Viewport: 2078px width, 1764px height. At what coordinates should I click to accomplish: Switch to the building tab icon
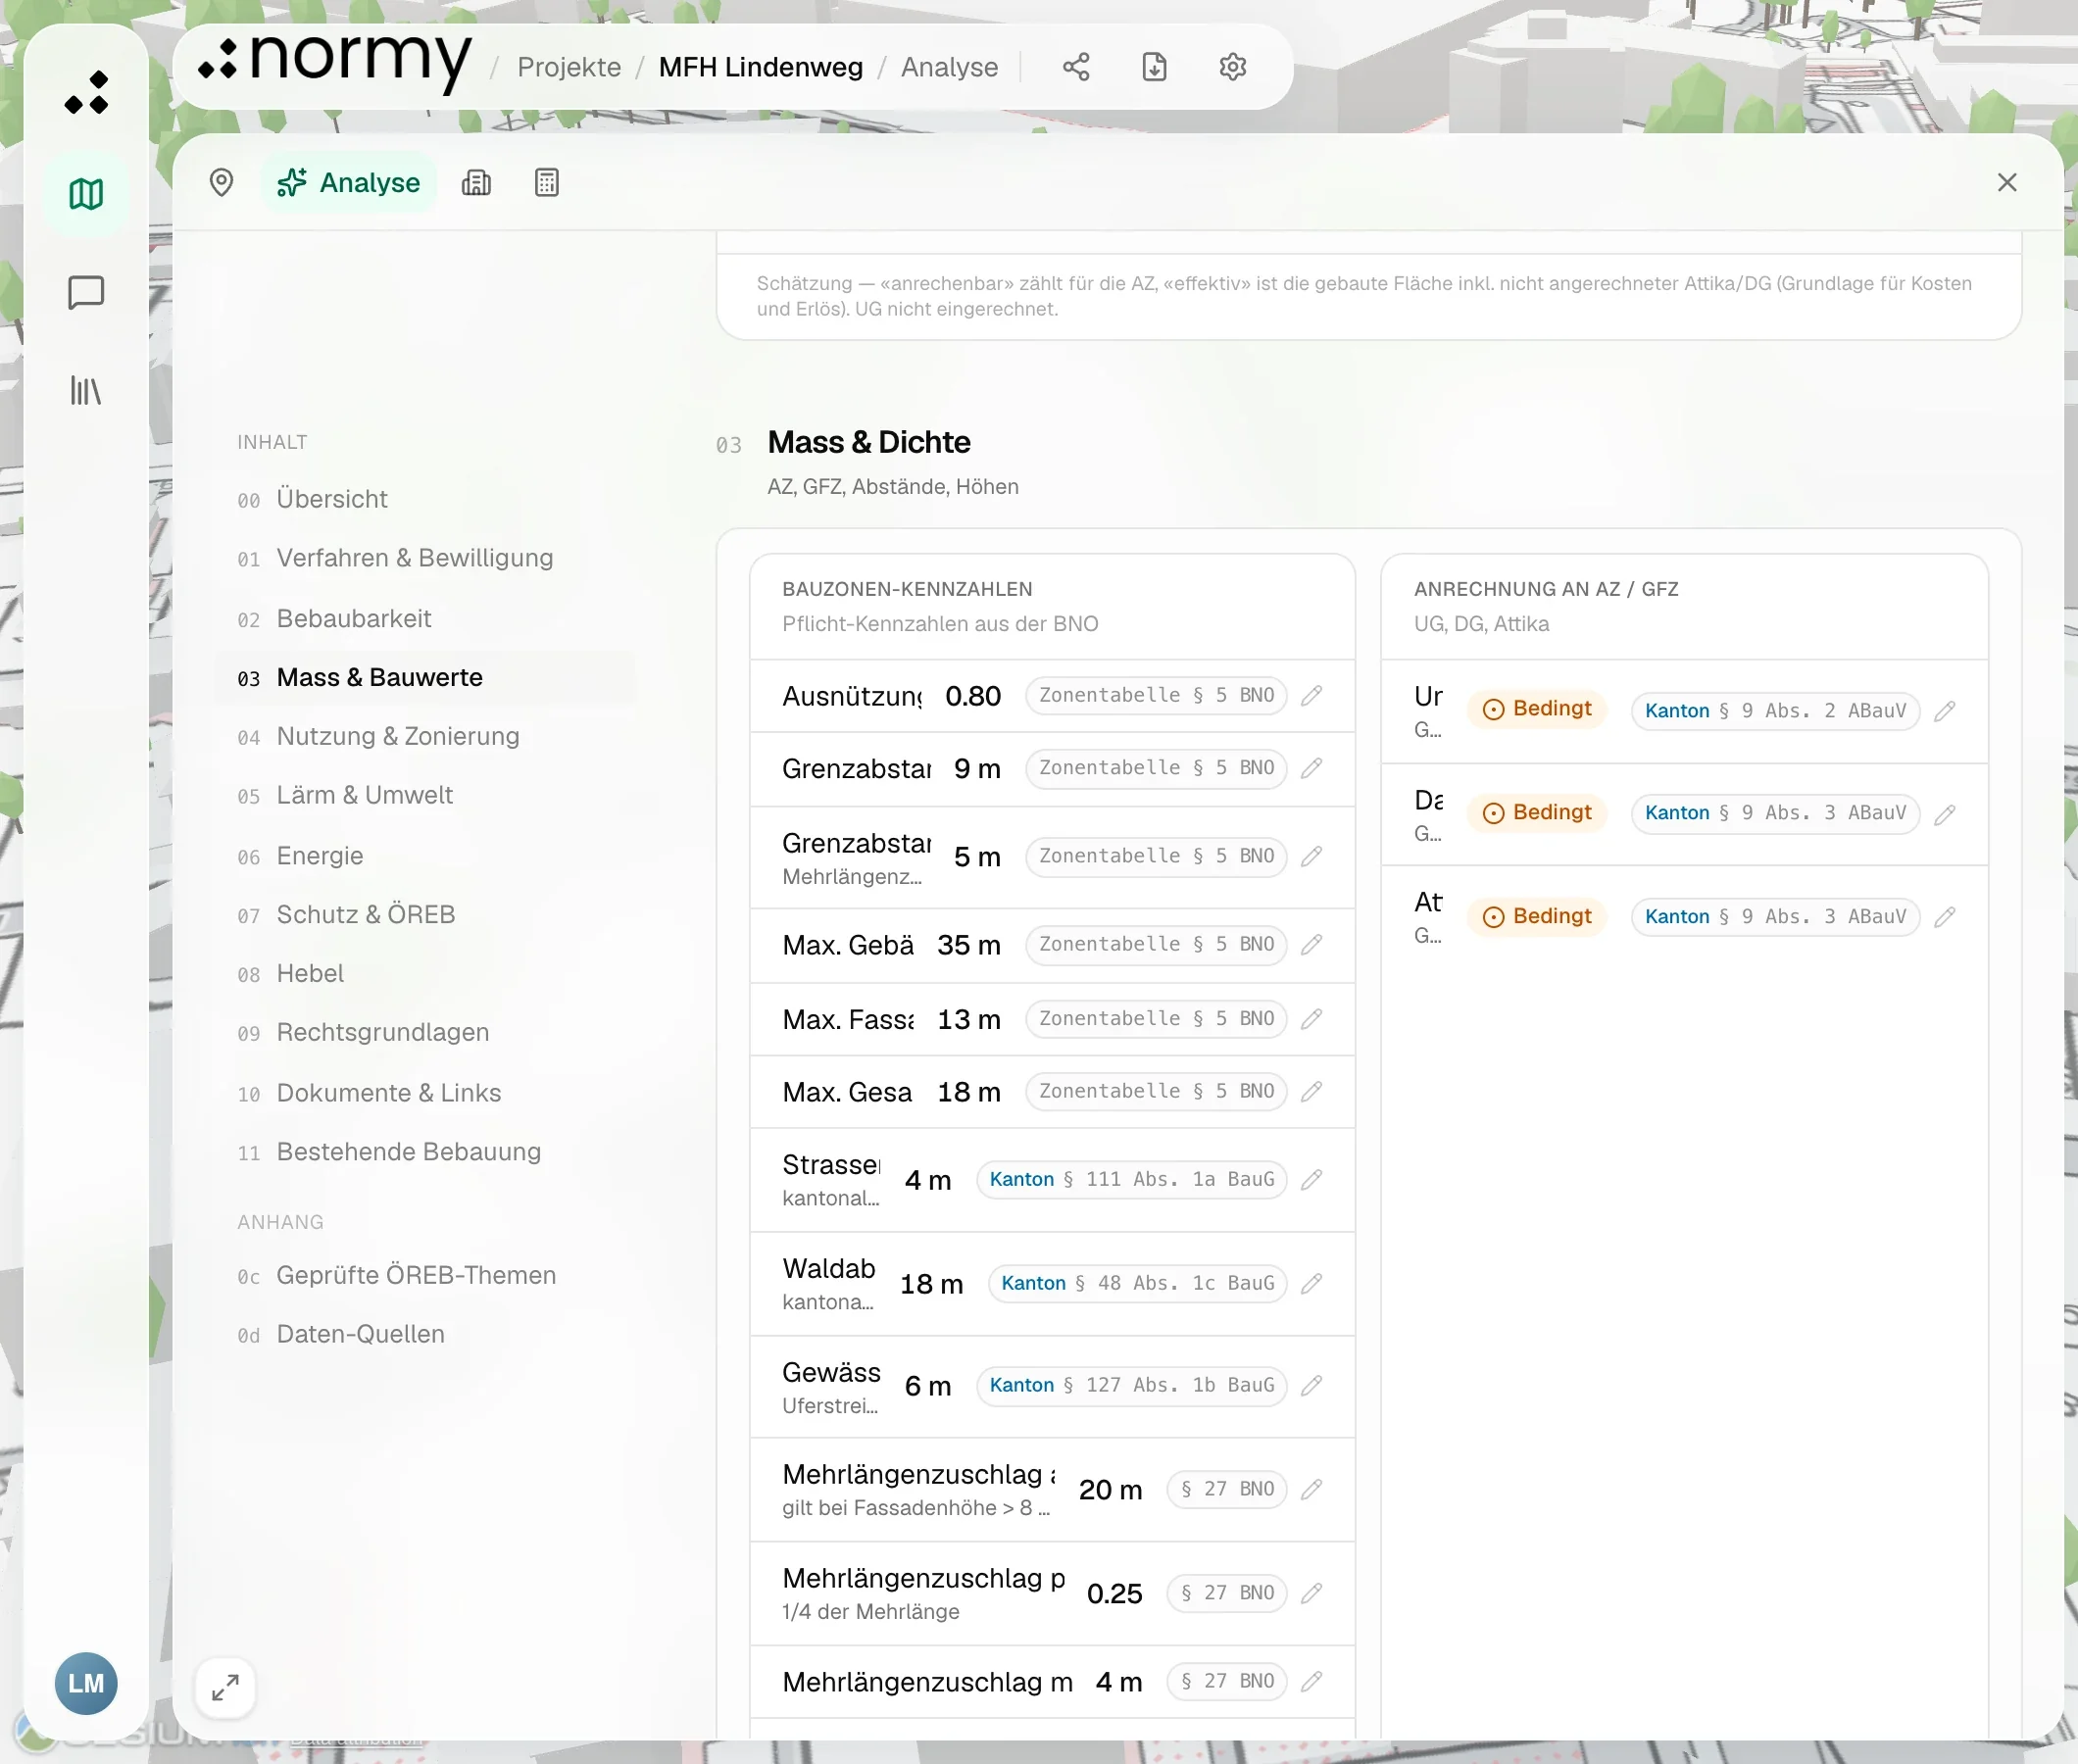coord(476,182)
